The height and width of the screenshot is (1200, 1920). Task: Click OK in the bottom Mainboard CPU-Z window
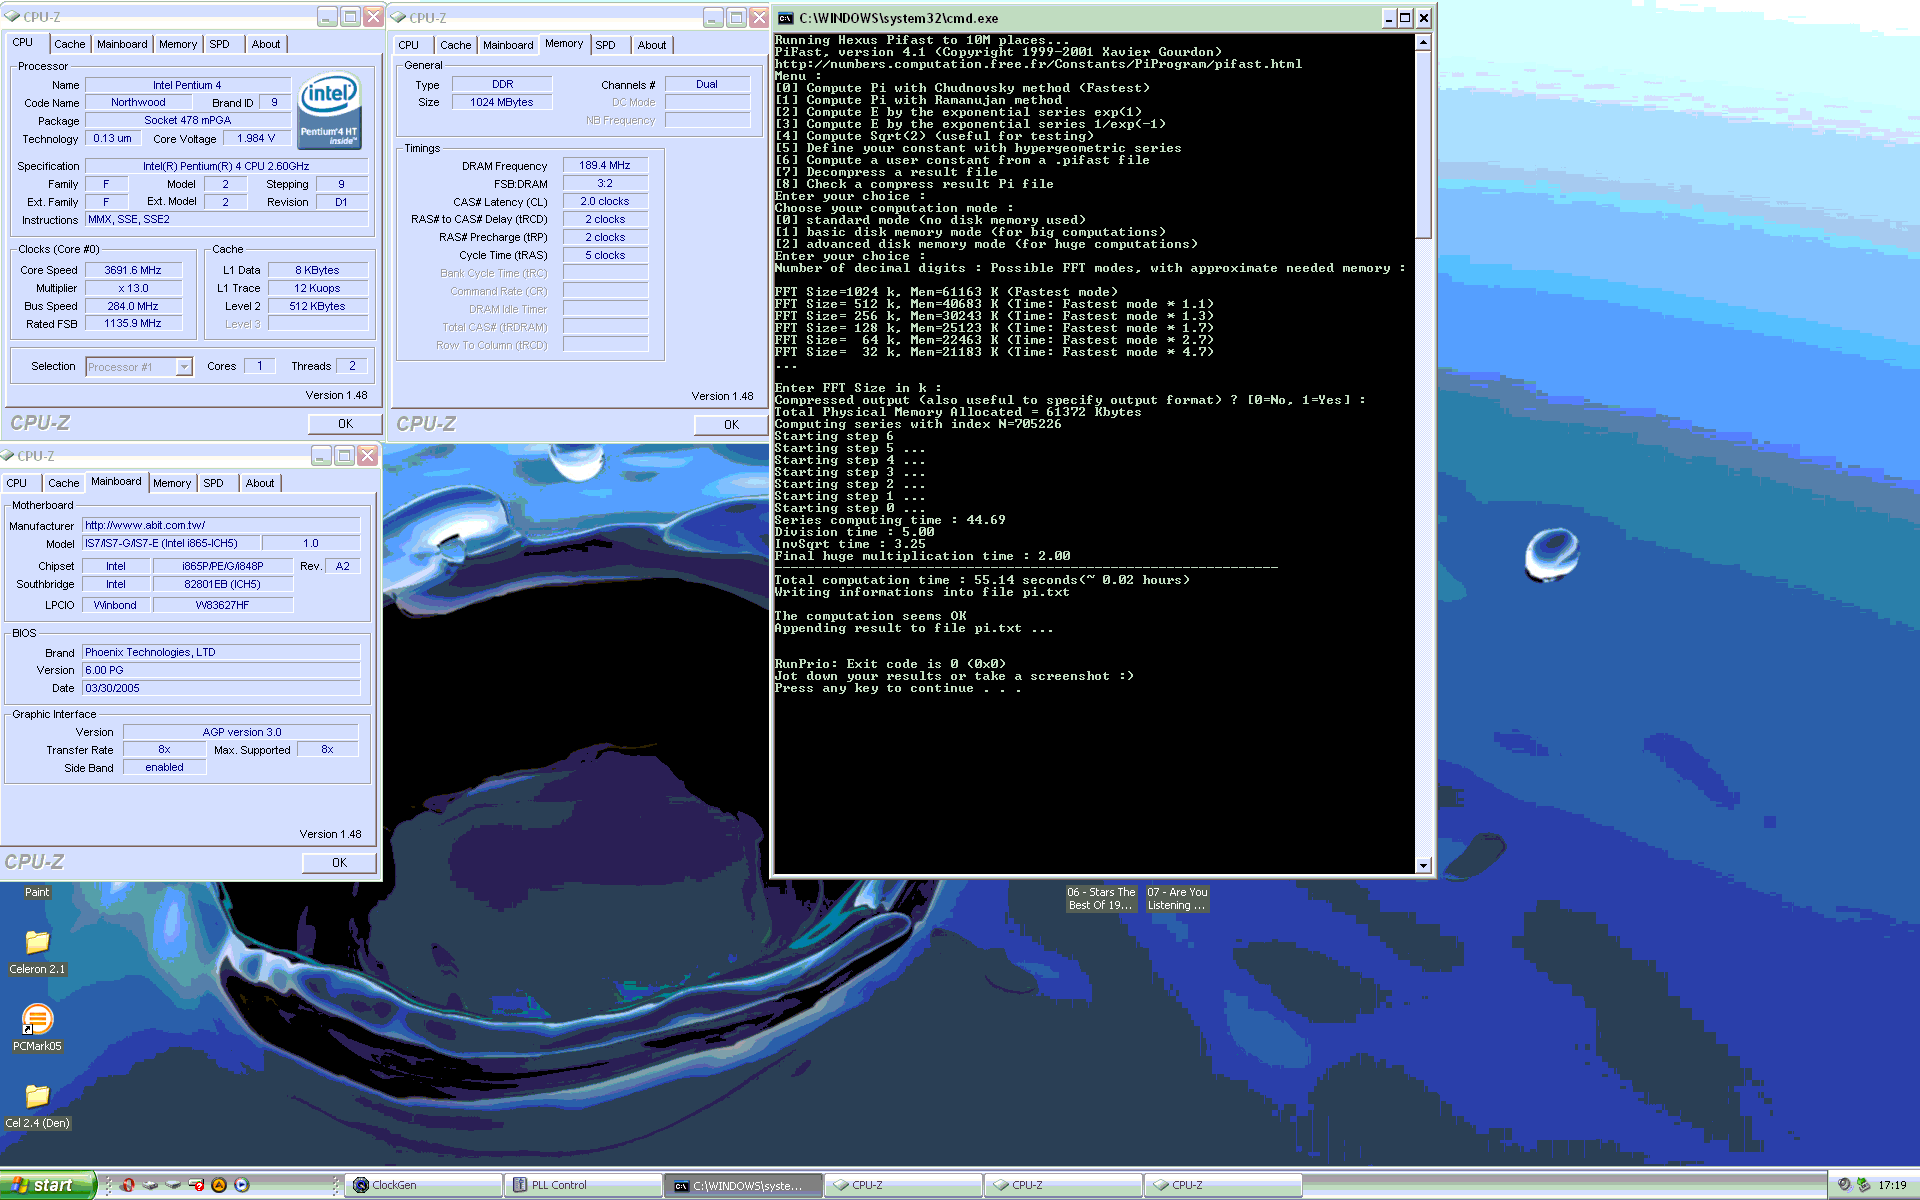click(339, 863)
